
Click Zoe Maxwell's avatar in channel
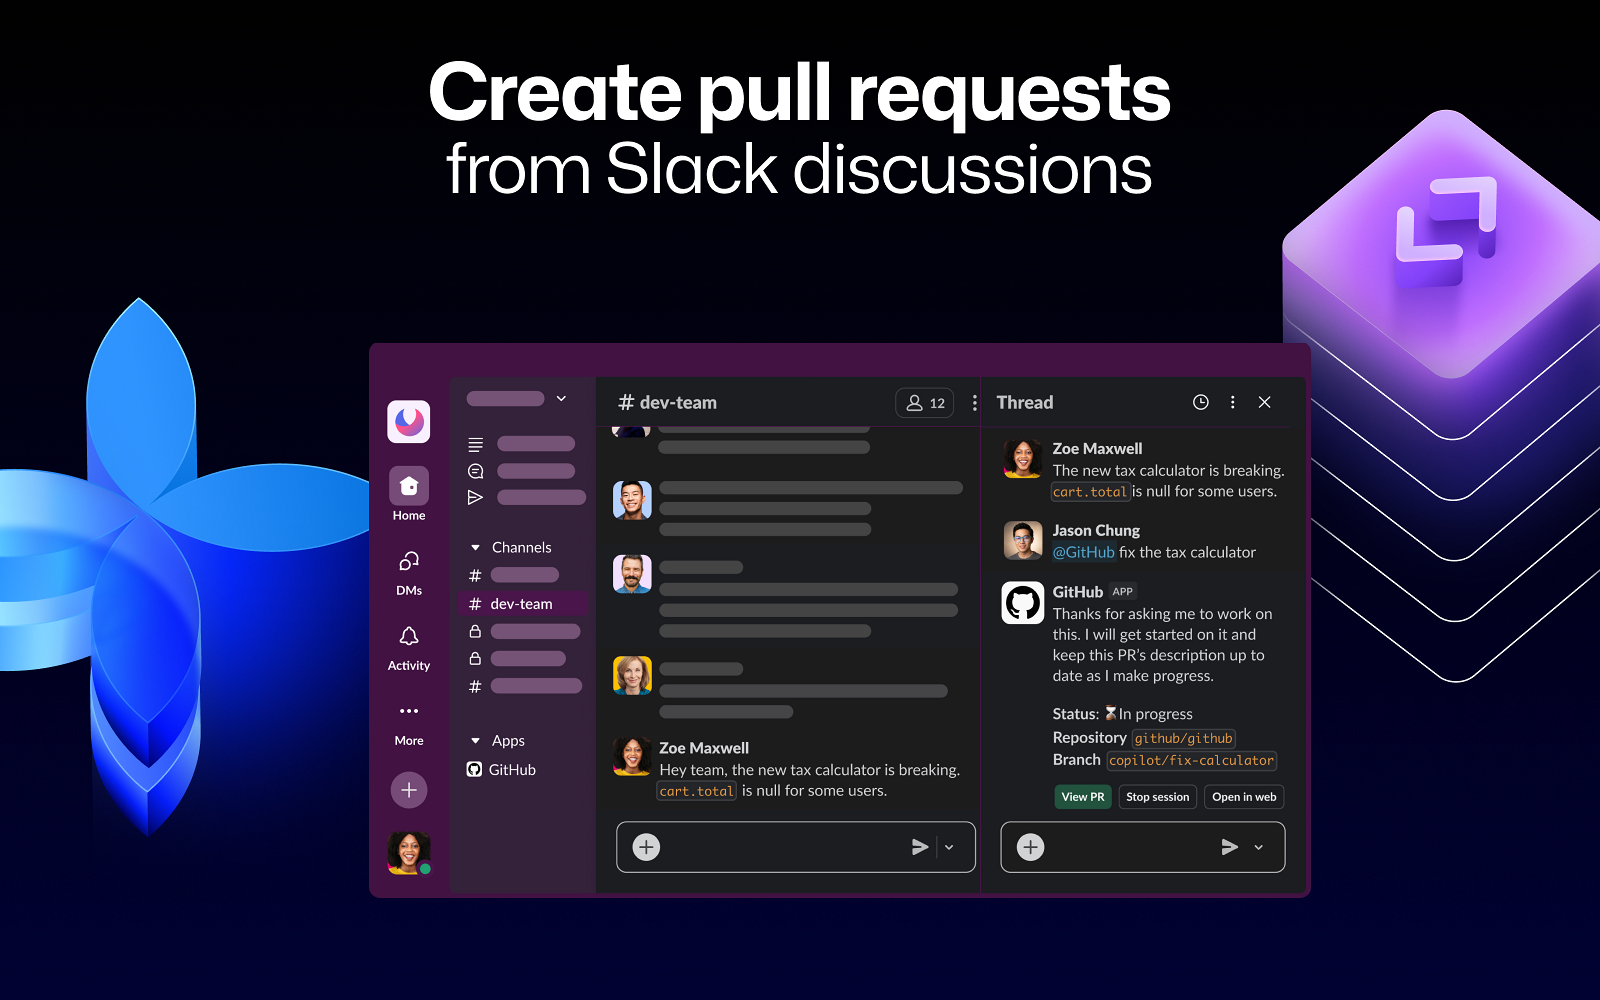coord(632,757)
